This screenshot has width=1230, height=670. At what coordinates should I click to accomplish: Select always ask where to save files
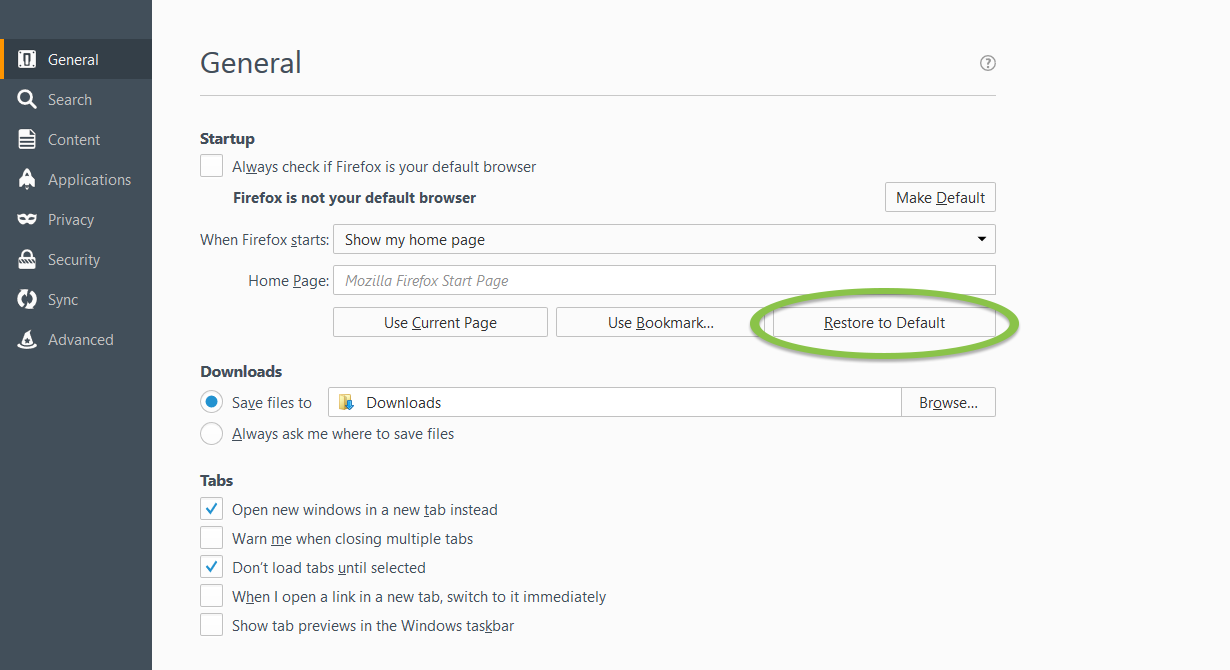[211, 434]
